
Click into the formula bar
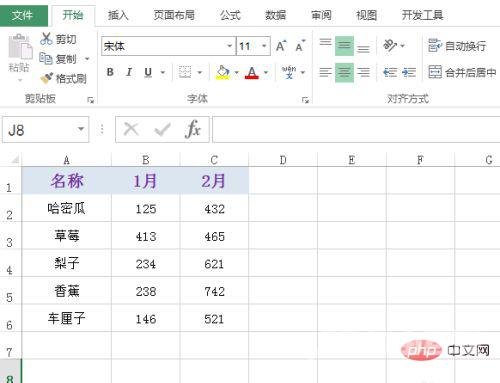click(x=356, y=129)
